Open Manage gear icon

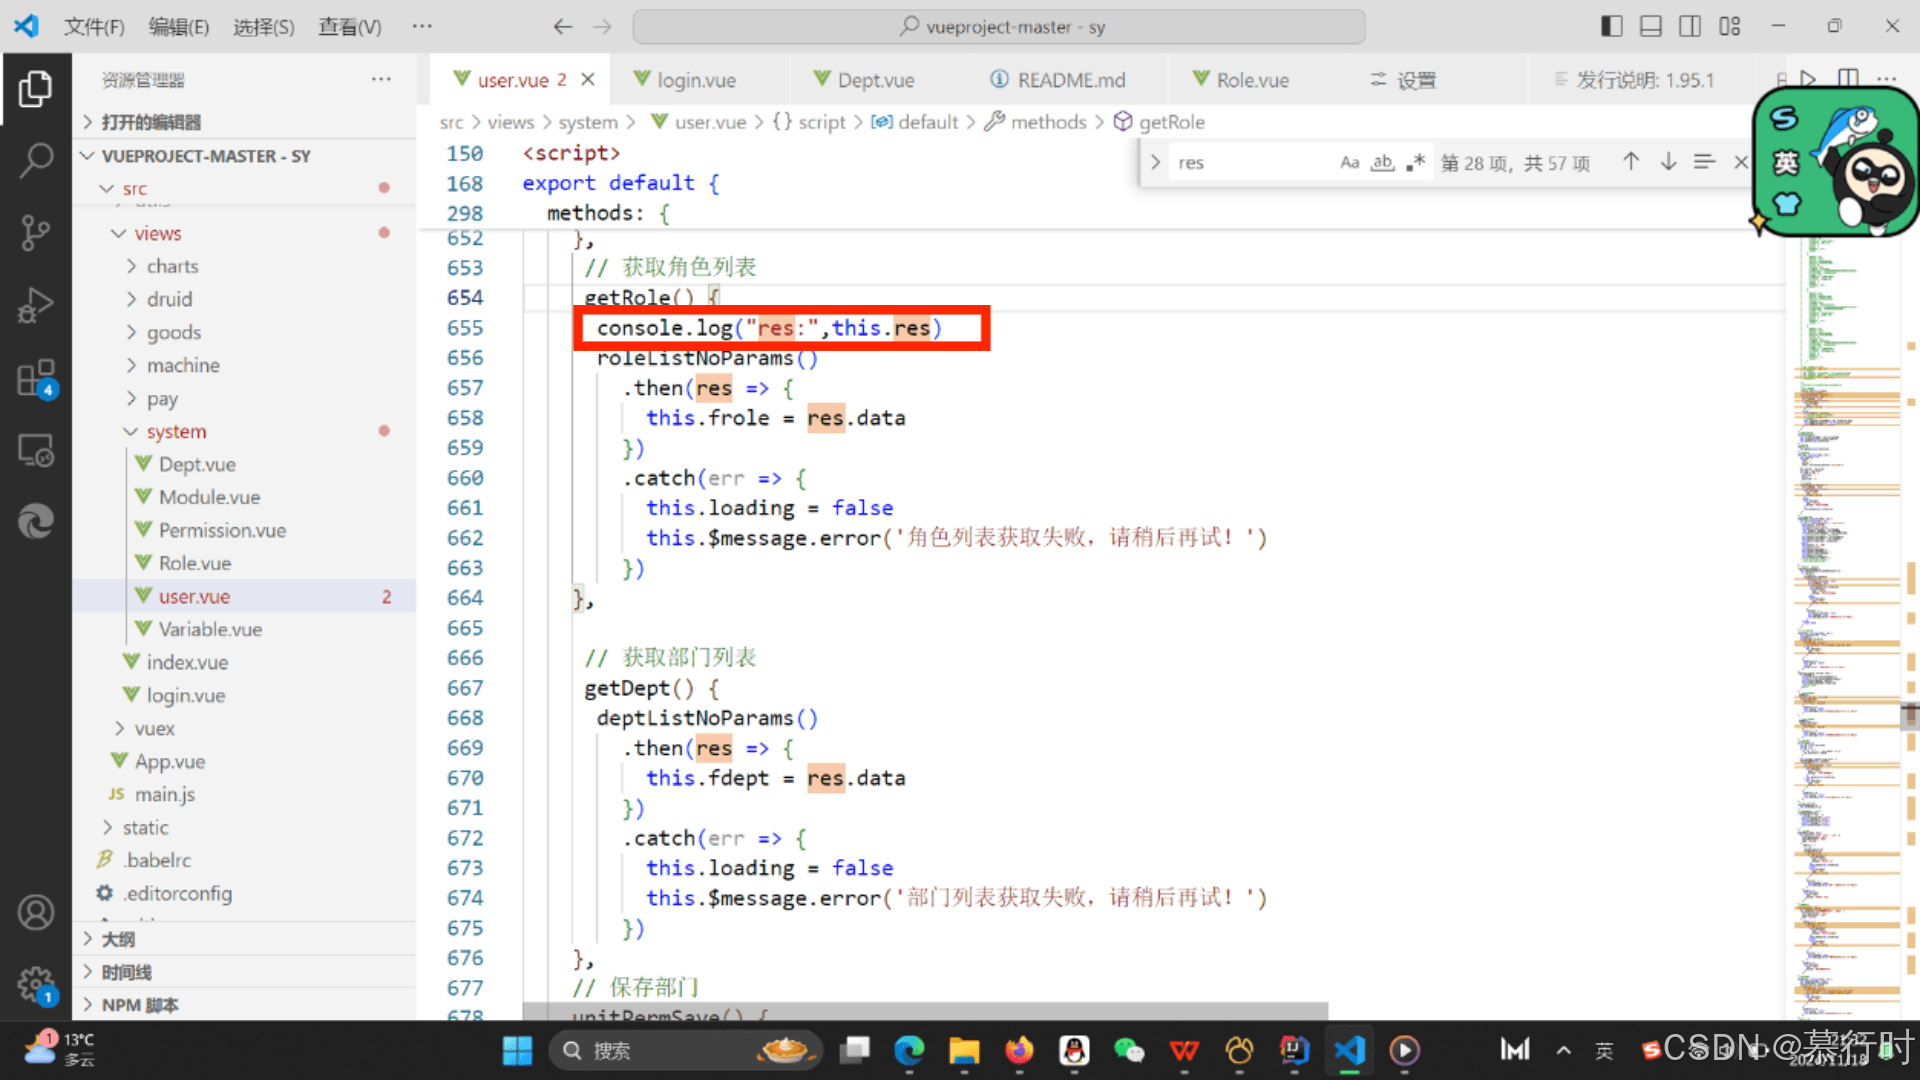coord(36,985)
